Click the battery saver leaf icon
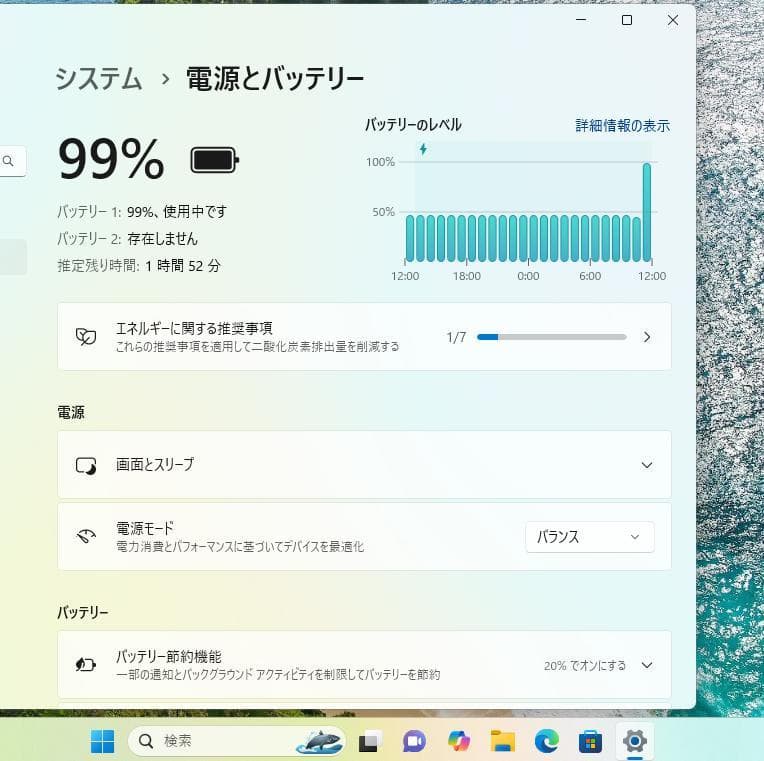The height and width of the screenshot is (761, 764). [86, 665]
